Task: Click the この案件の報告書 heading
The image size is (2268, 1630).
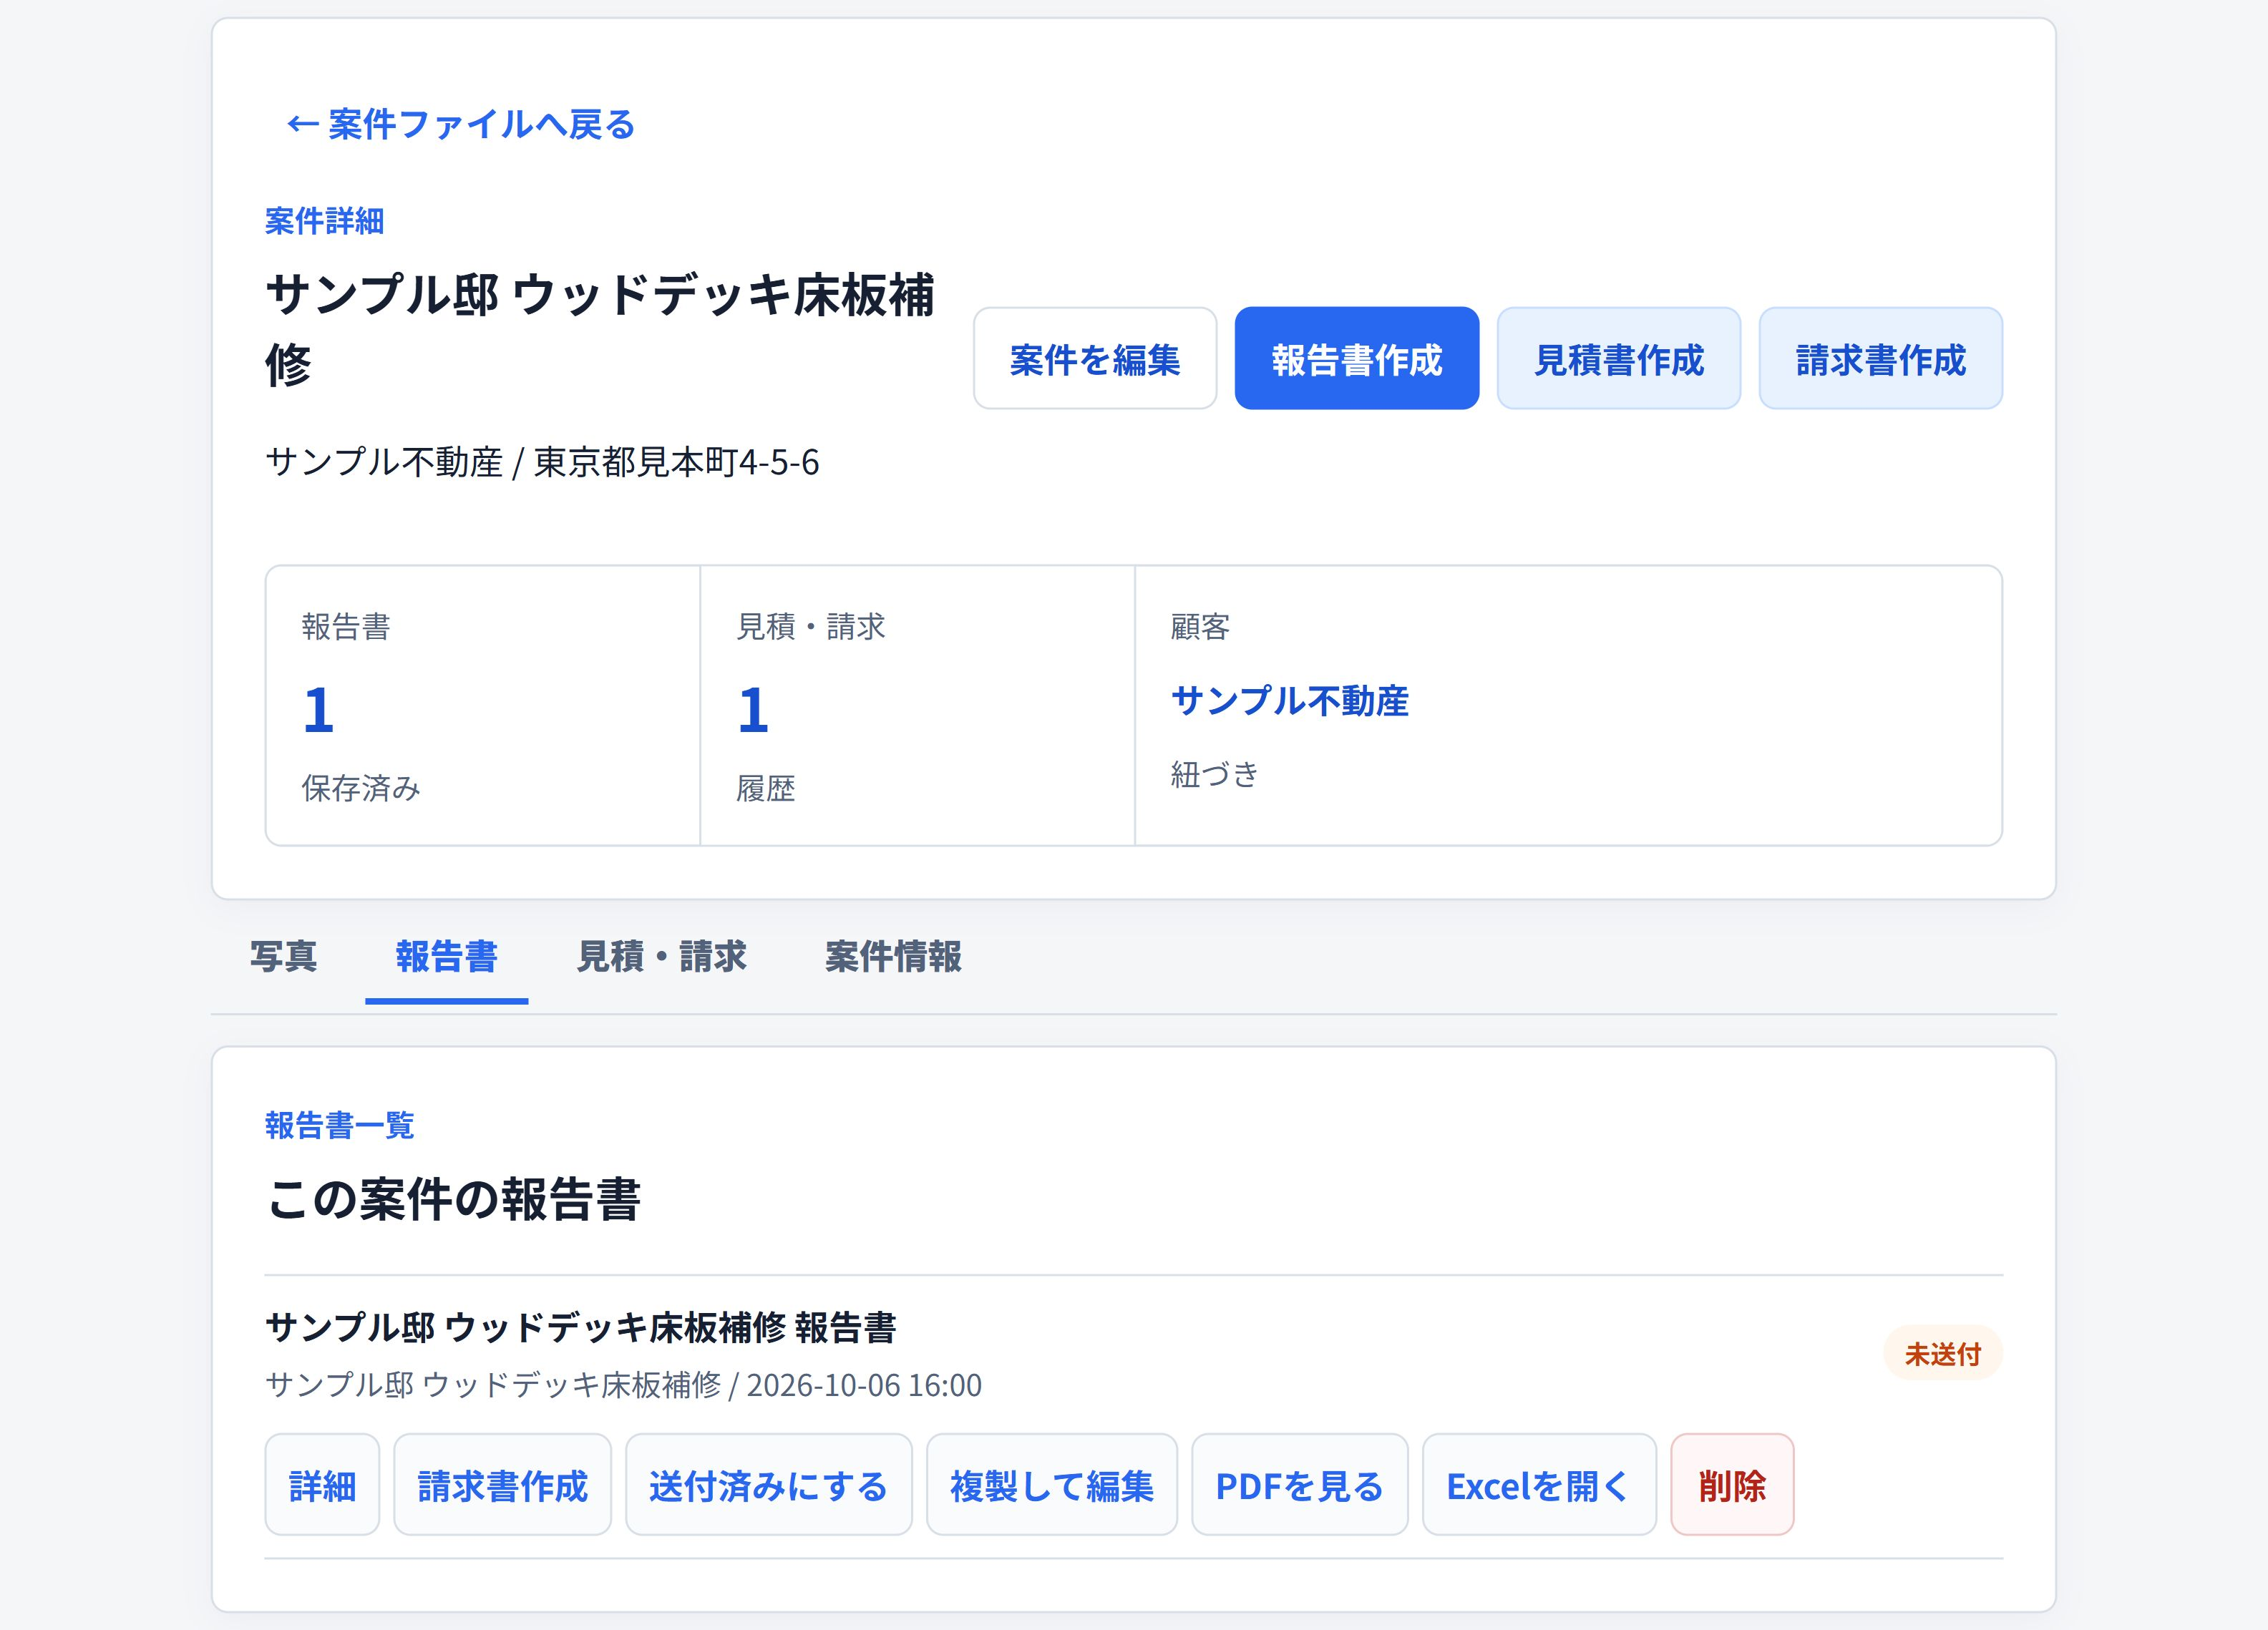Action: [x=453, y=1199]
